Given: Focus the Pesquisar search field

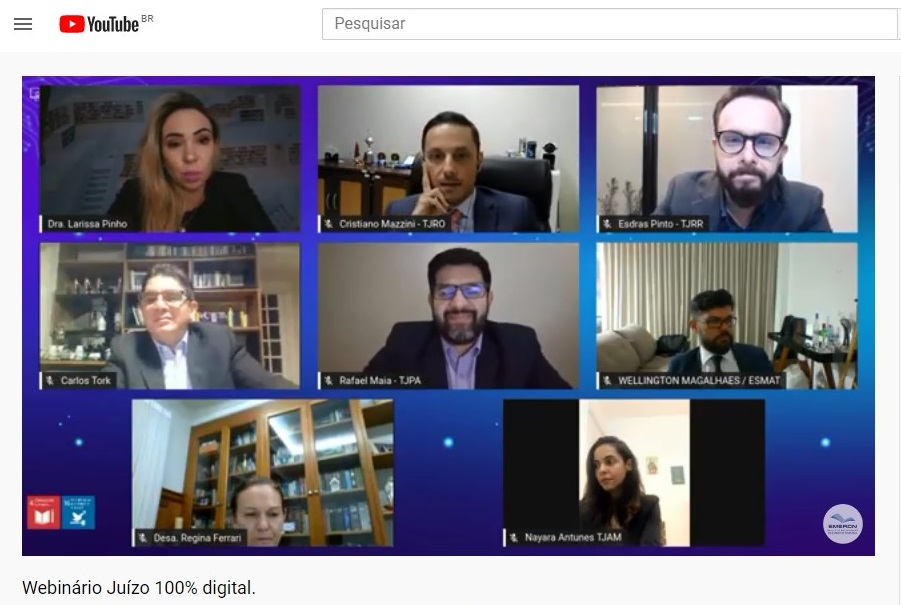Looking at the screenshot, I should click(611, 24).
